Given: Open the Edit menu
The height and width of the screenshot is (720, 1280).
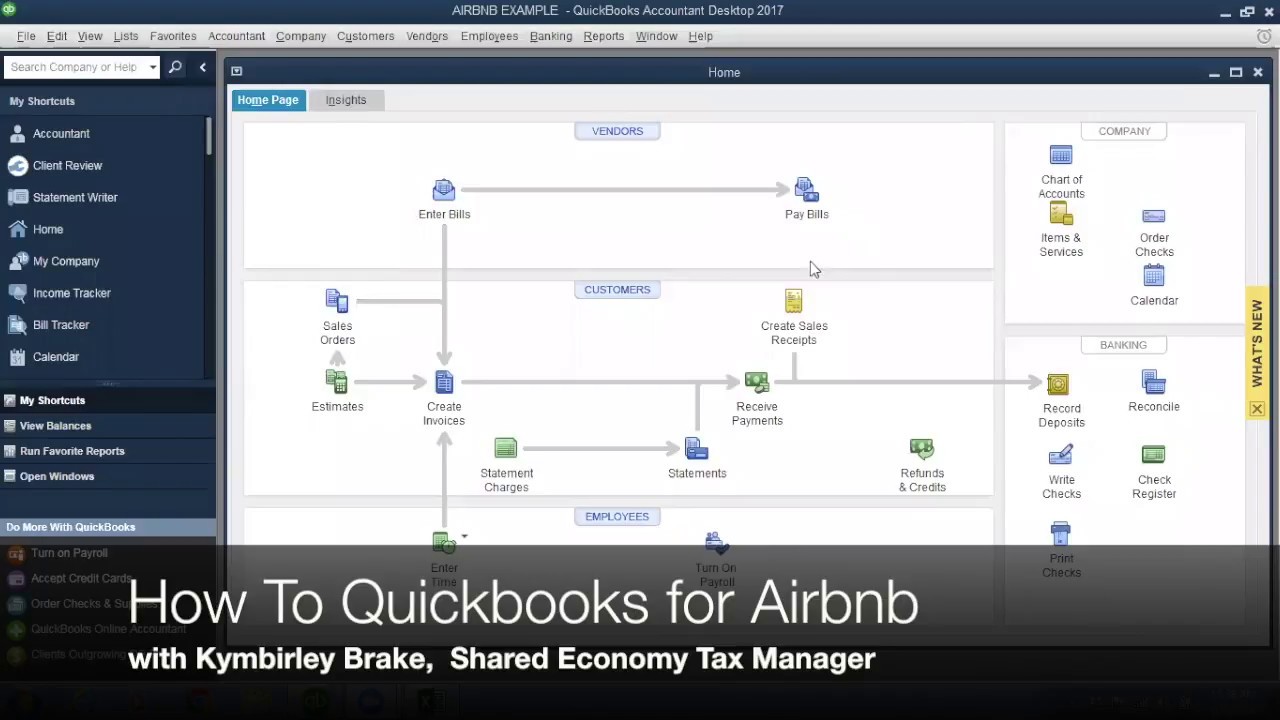Looking at the screenshot, I should (57, 36).
